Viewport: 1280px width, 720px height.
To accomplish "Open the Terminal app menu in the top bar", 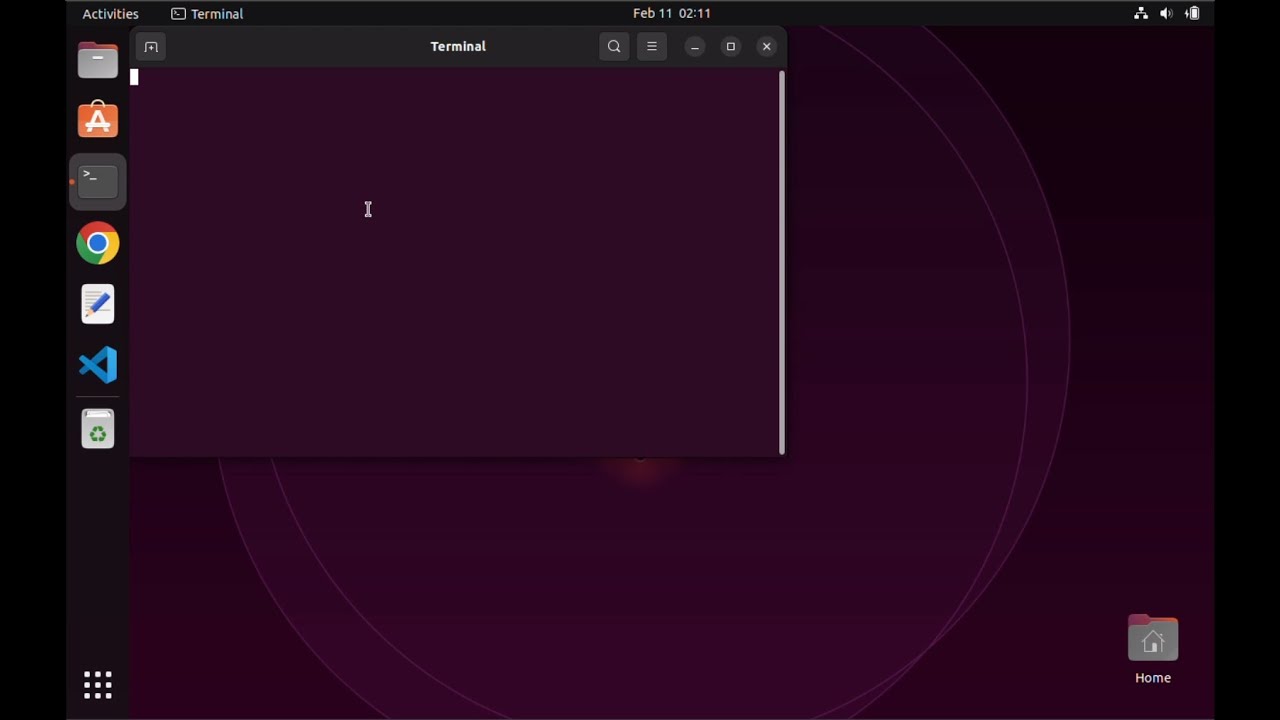I will [x=207, y=14].
